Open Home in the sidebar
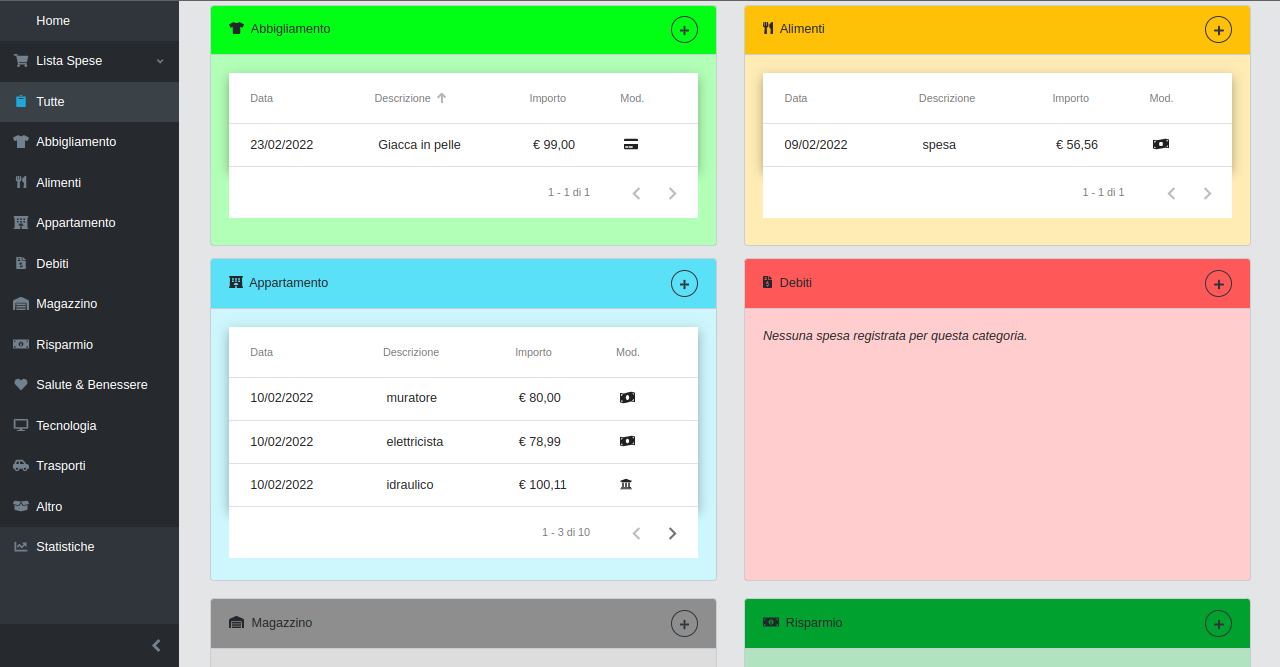 pyautogui.click(x=90, y=20)
